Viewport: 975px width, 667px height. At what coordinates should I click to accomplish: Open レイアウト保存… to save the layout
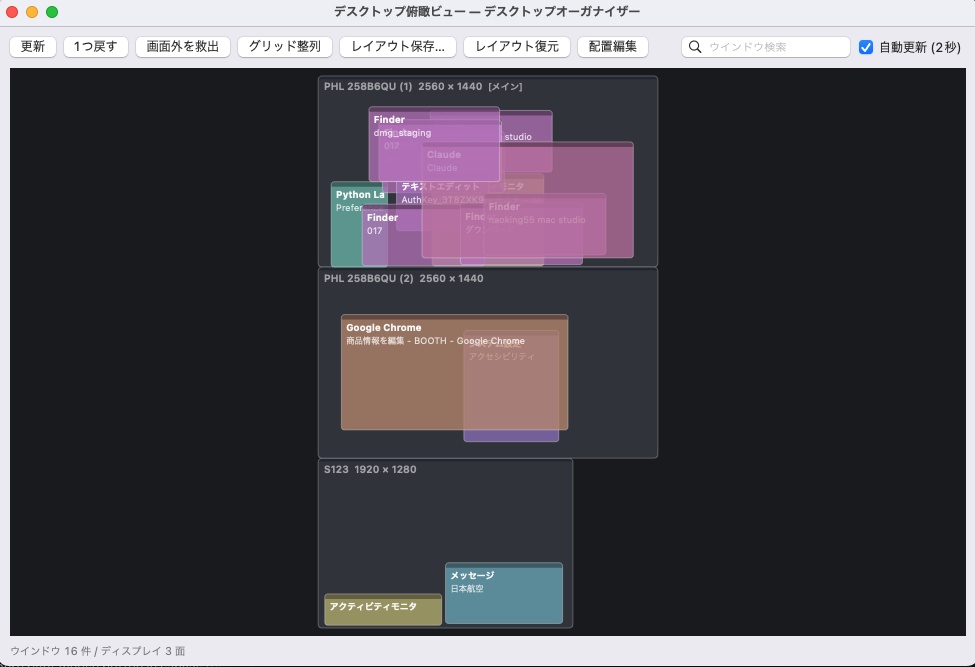tap(398, 47)
